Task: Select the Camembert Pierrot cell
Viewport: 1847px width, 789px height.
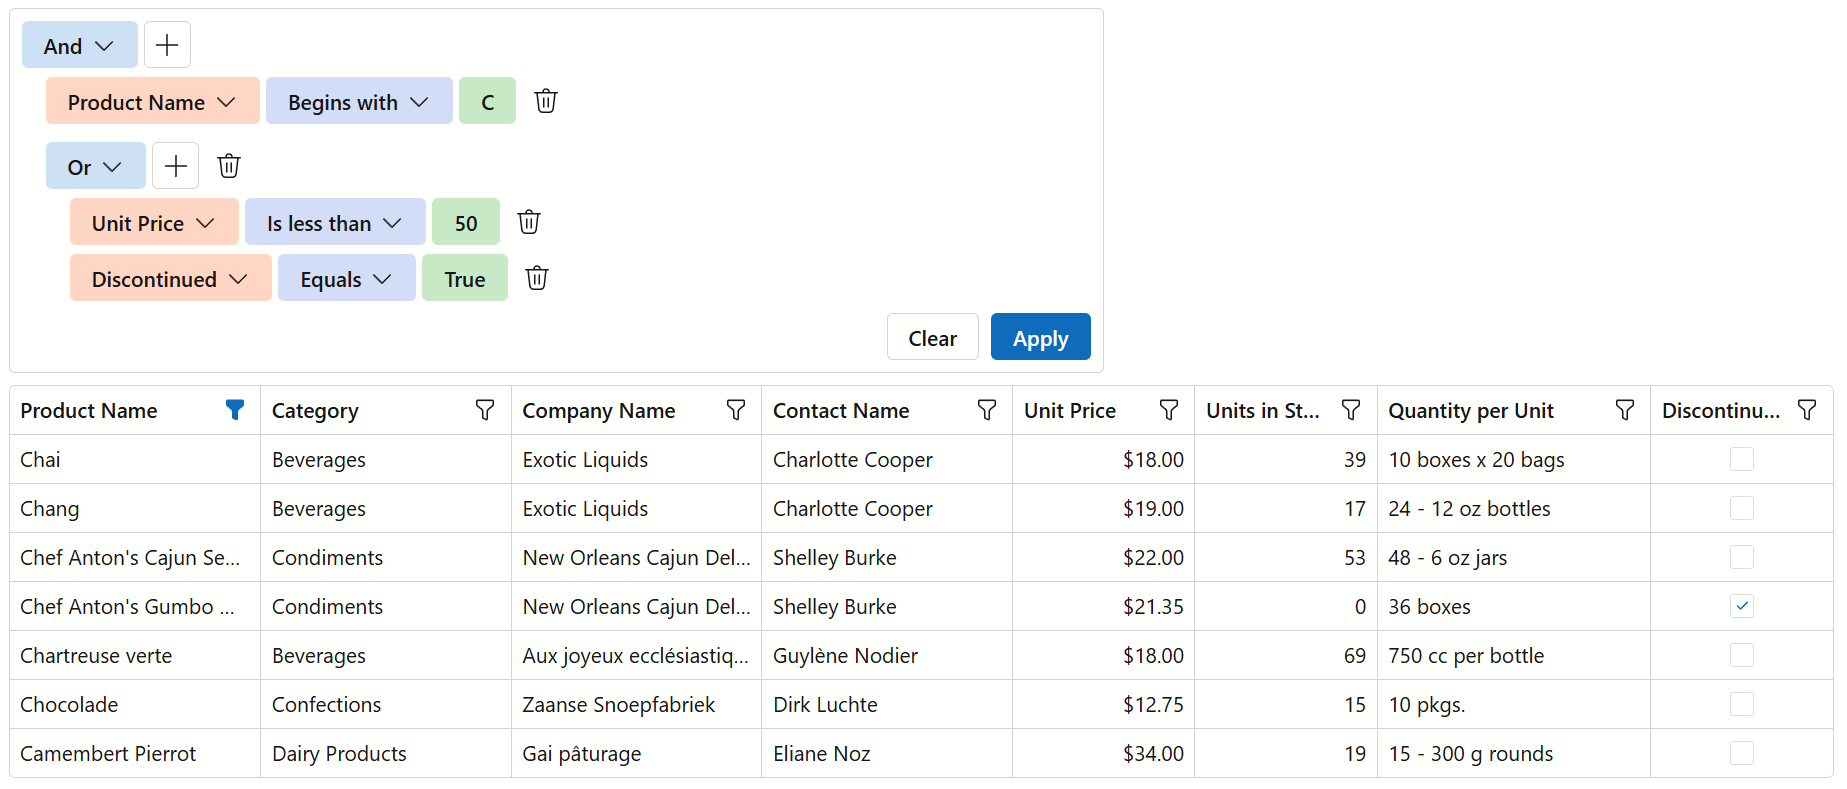Action: tap(135, 753)
